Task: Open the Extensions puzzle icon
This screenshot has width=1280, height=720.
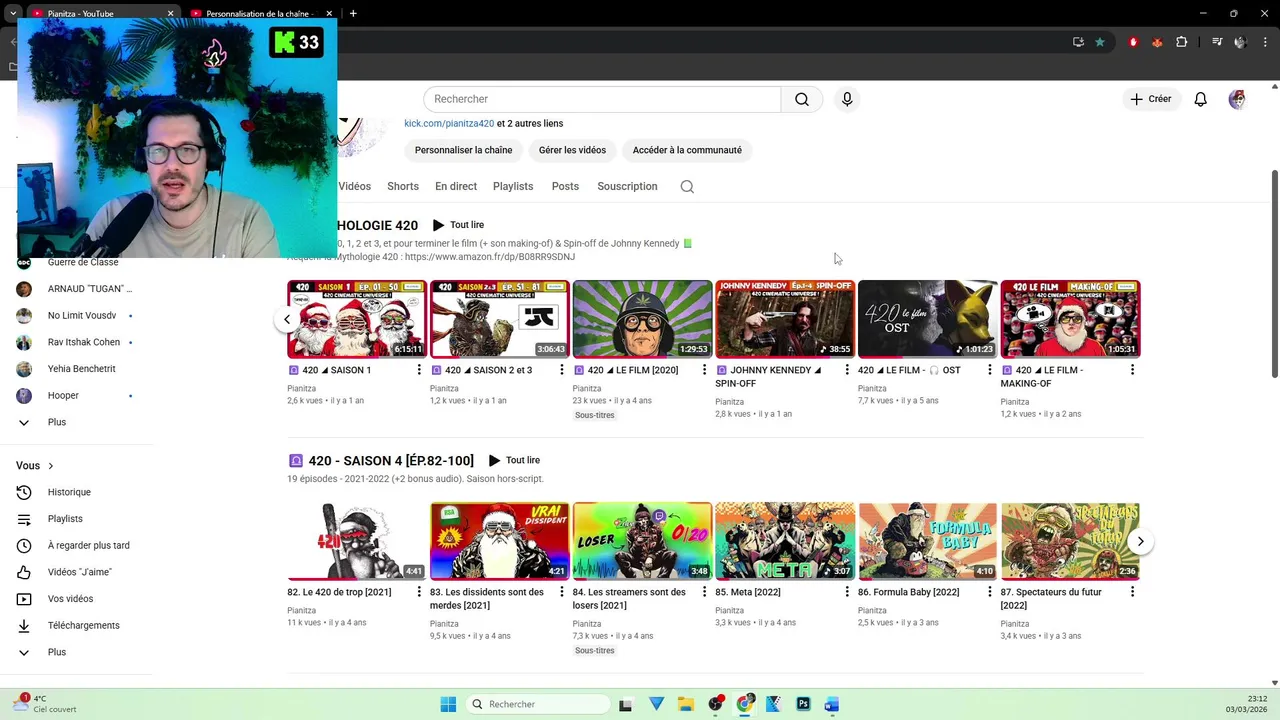Action: point(1182,42)
